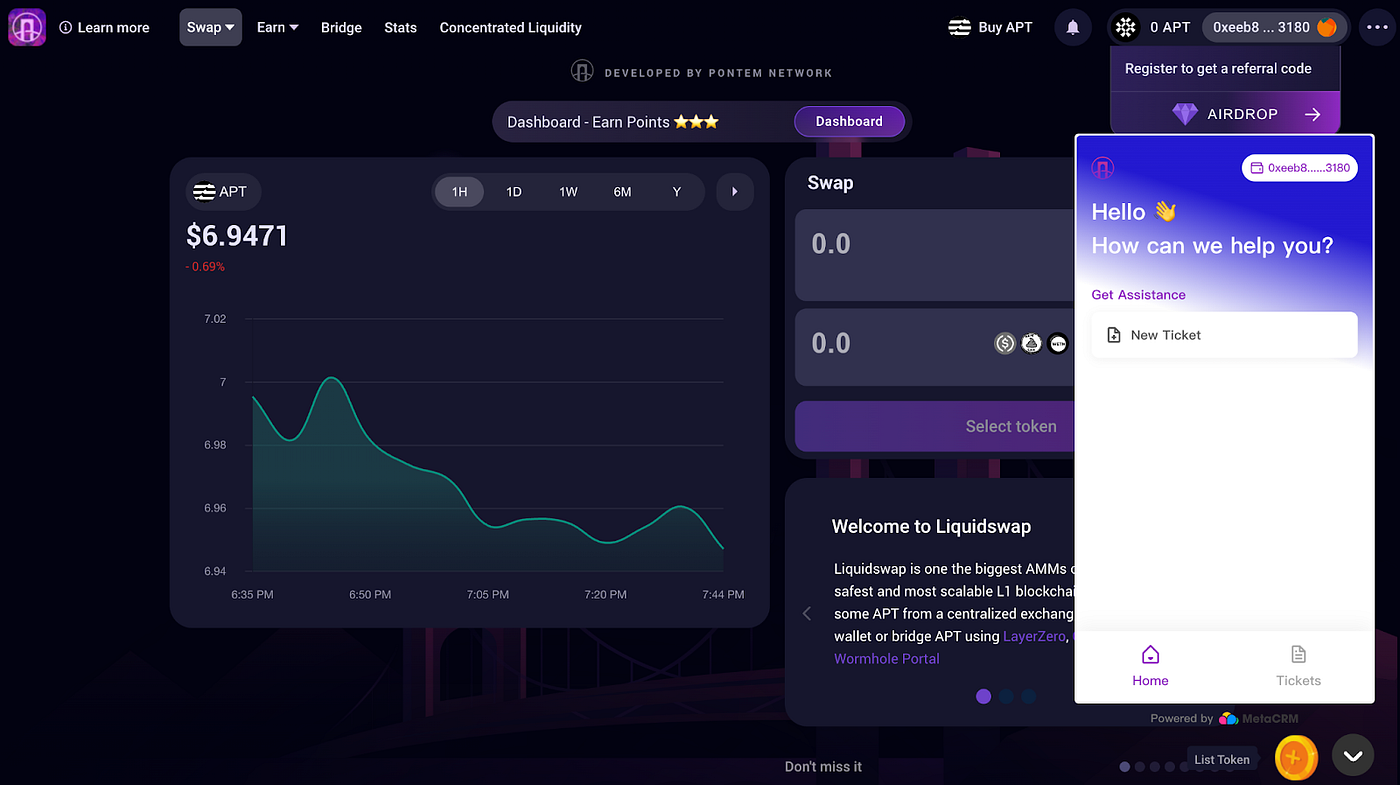
Task: Pick the USDC quick token icon
Action: [1005, 343]
